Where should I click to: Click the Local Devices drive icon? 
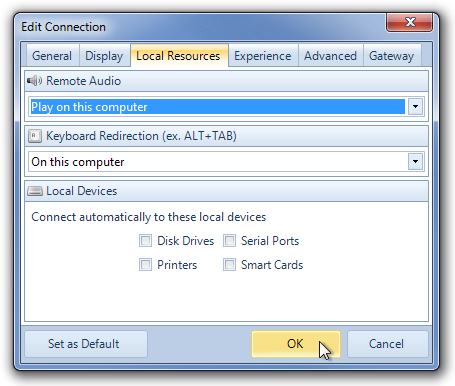(35, 191)
